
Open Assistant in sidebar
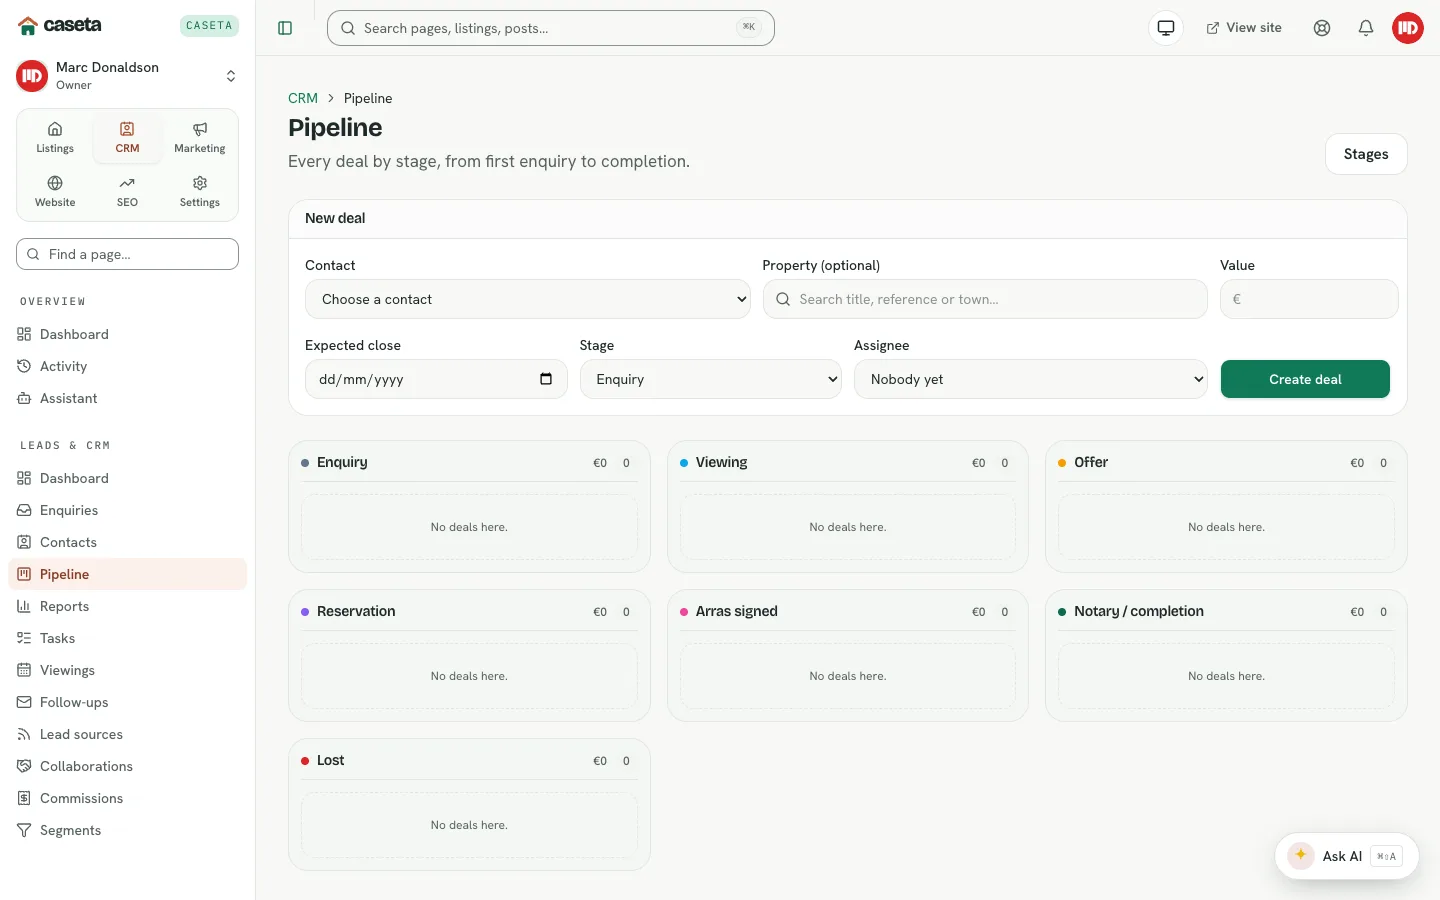pos(127,398)
